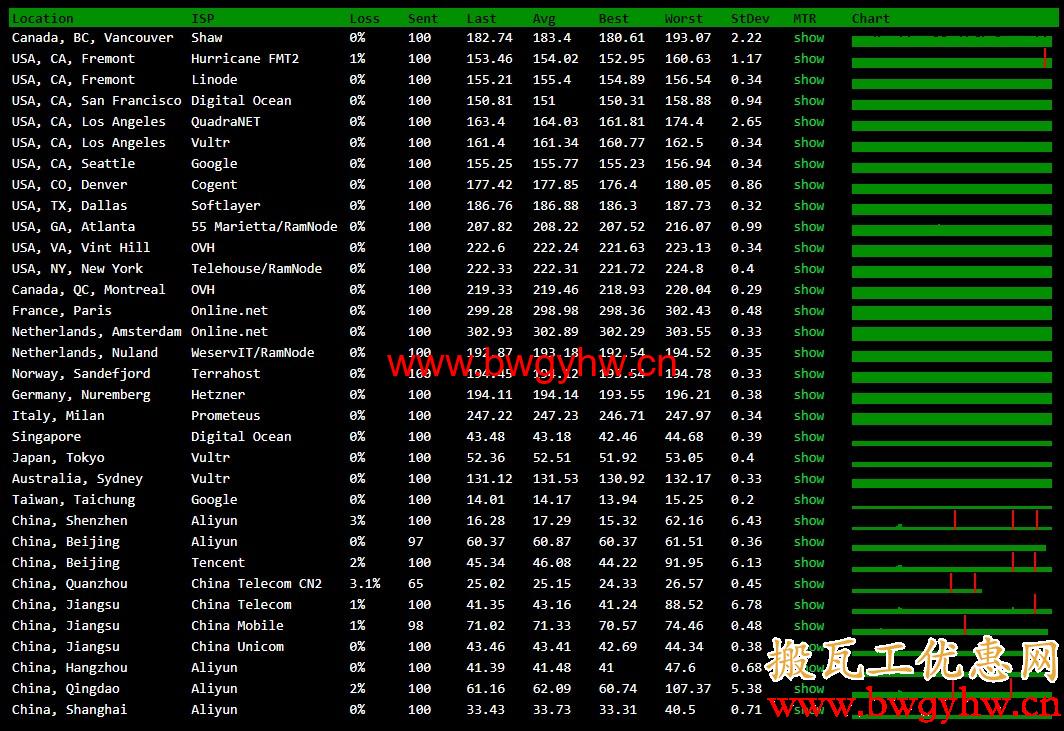Select sent value '65' for Quanzhou
Screen dimensions: 1064x731
coord(415,584)
